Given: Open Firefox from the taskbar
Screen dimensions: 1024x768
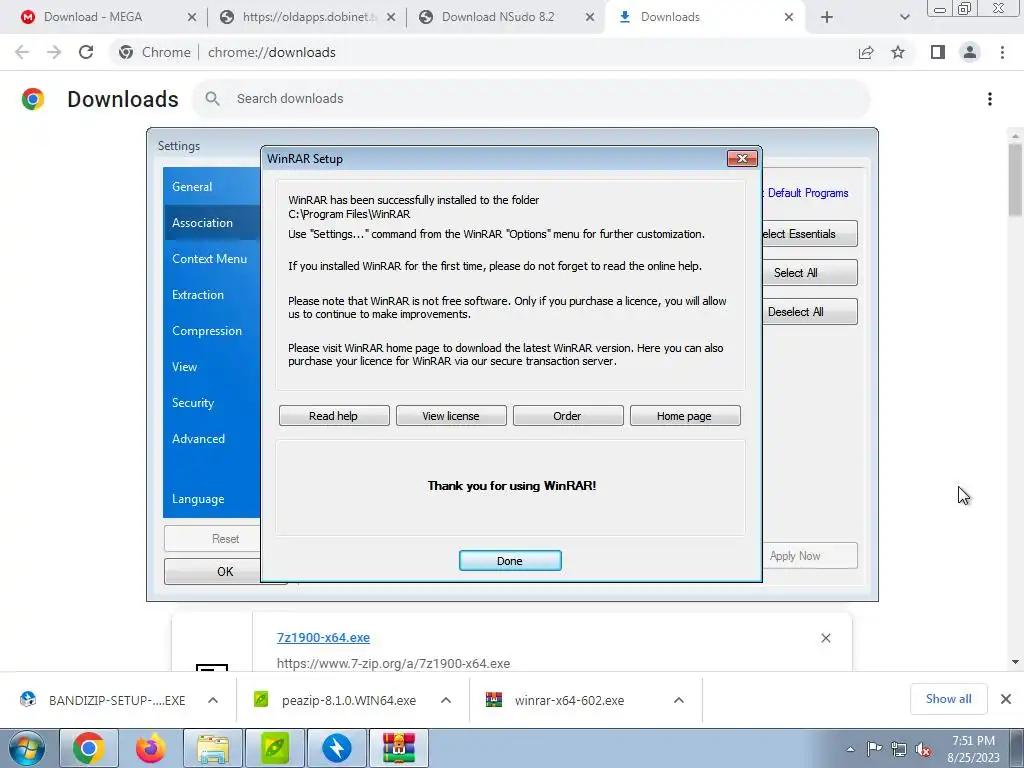Looking at the screenshot, I should 150,748.
